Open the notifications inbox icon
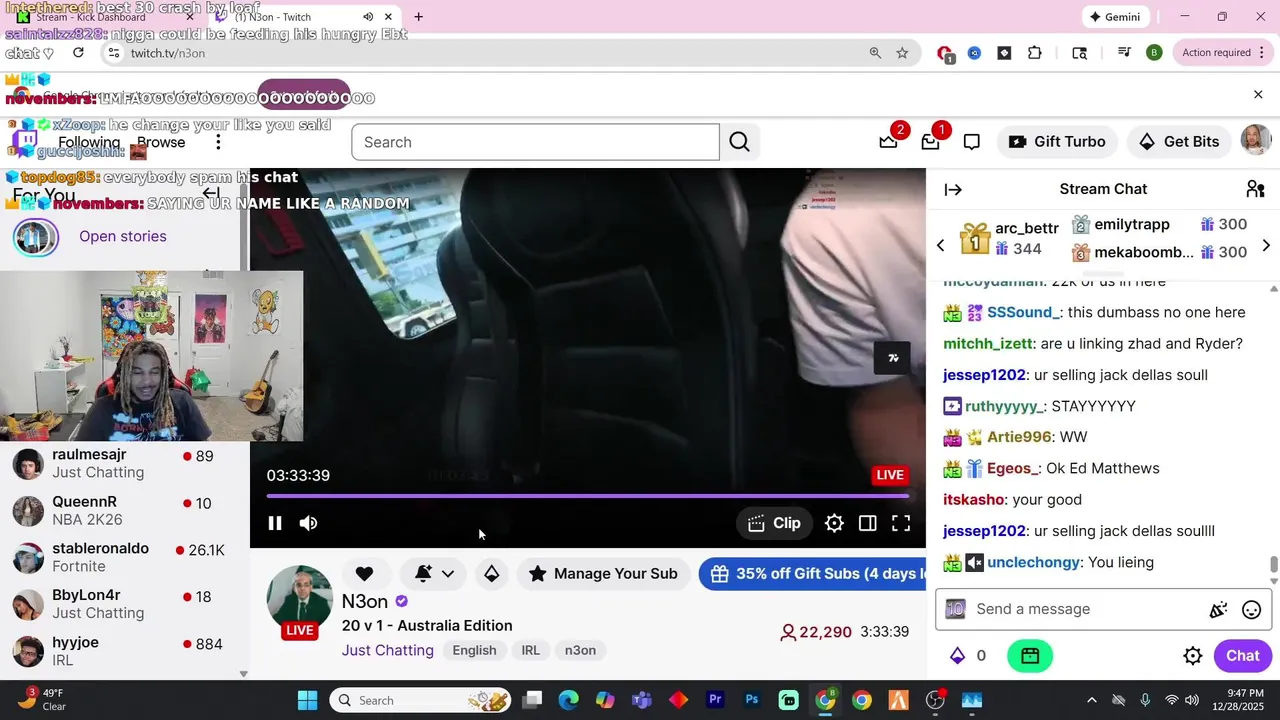1280x720 pixels. 930,142
